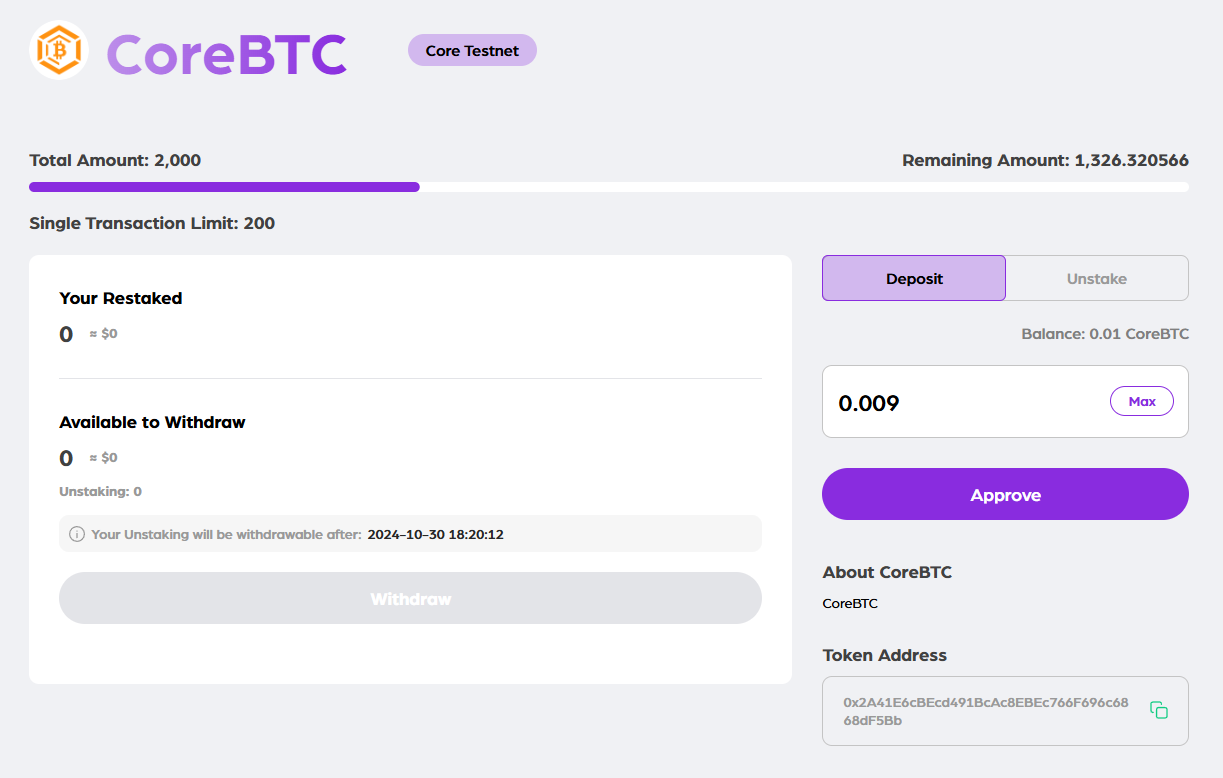Switch to the Deposit tab
The width and height of the screenshot is (1223, 778).
tap(914, 279)
